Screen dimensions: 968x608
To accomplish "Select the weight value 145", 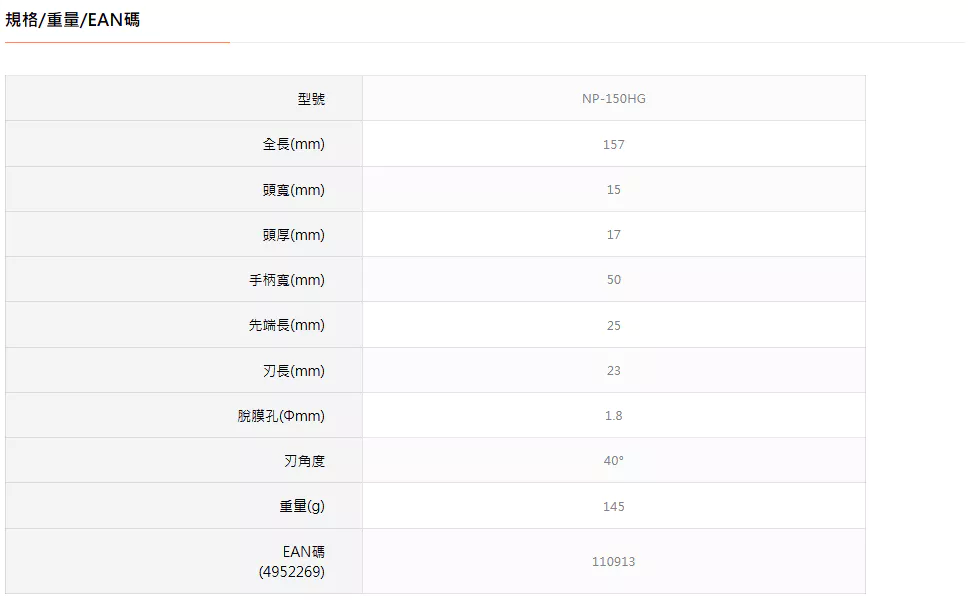I will tap(614, 506).
